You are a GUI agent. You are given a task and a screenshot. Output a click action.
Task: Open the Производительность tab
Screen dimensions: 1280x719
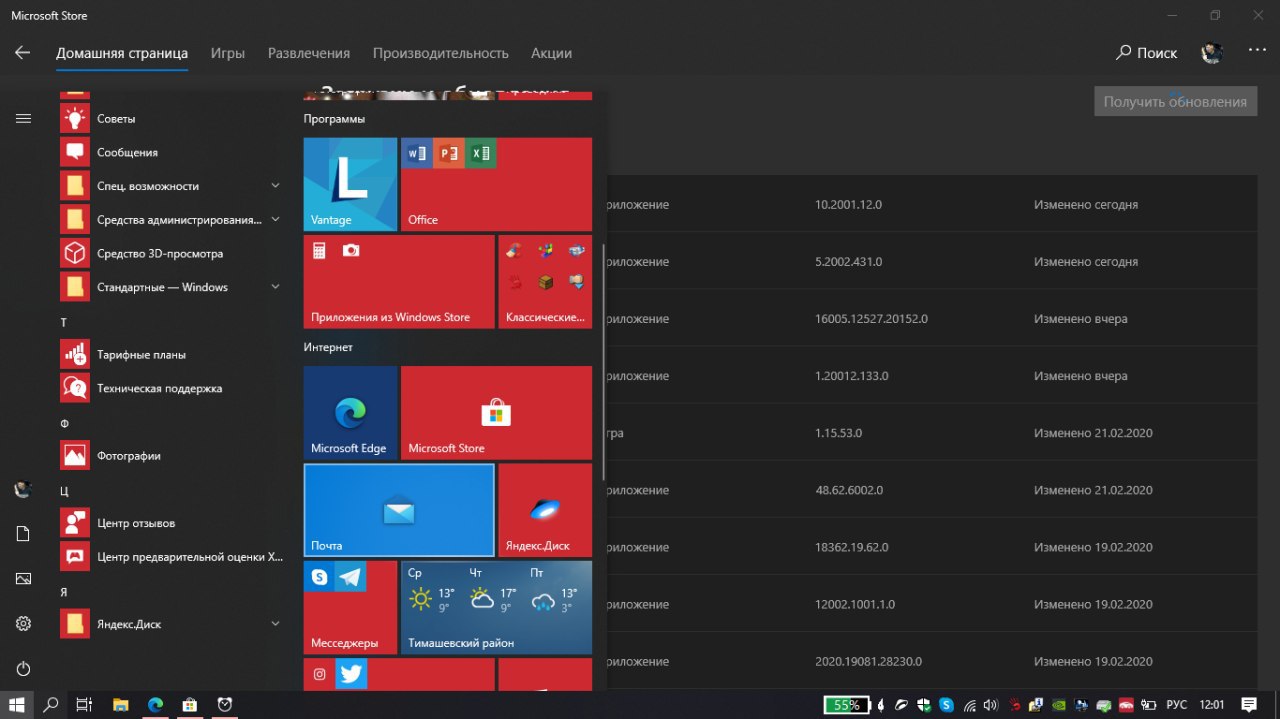click(x=441, y=53)
